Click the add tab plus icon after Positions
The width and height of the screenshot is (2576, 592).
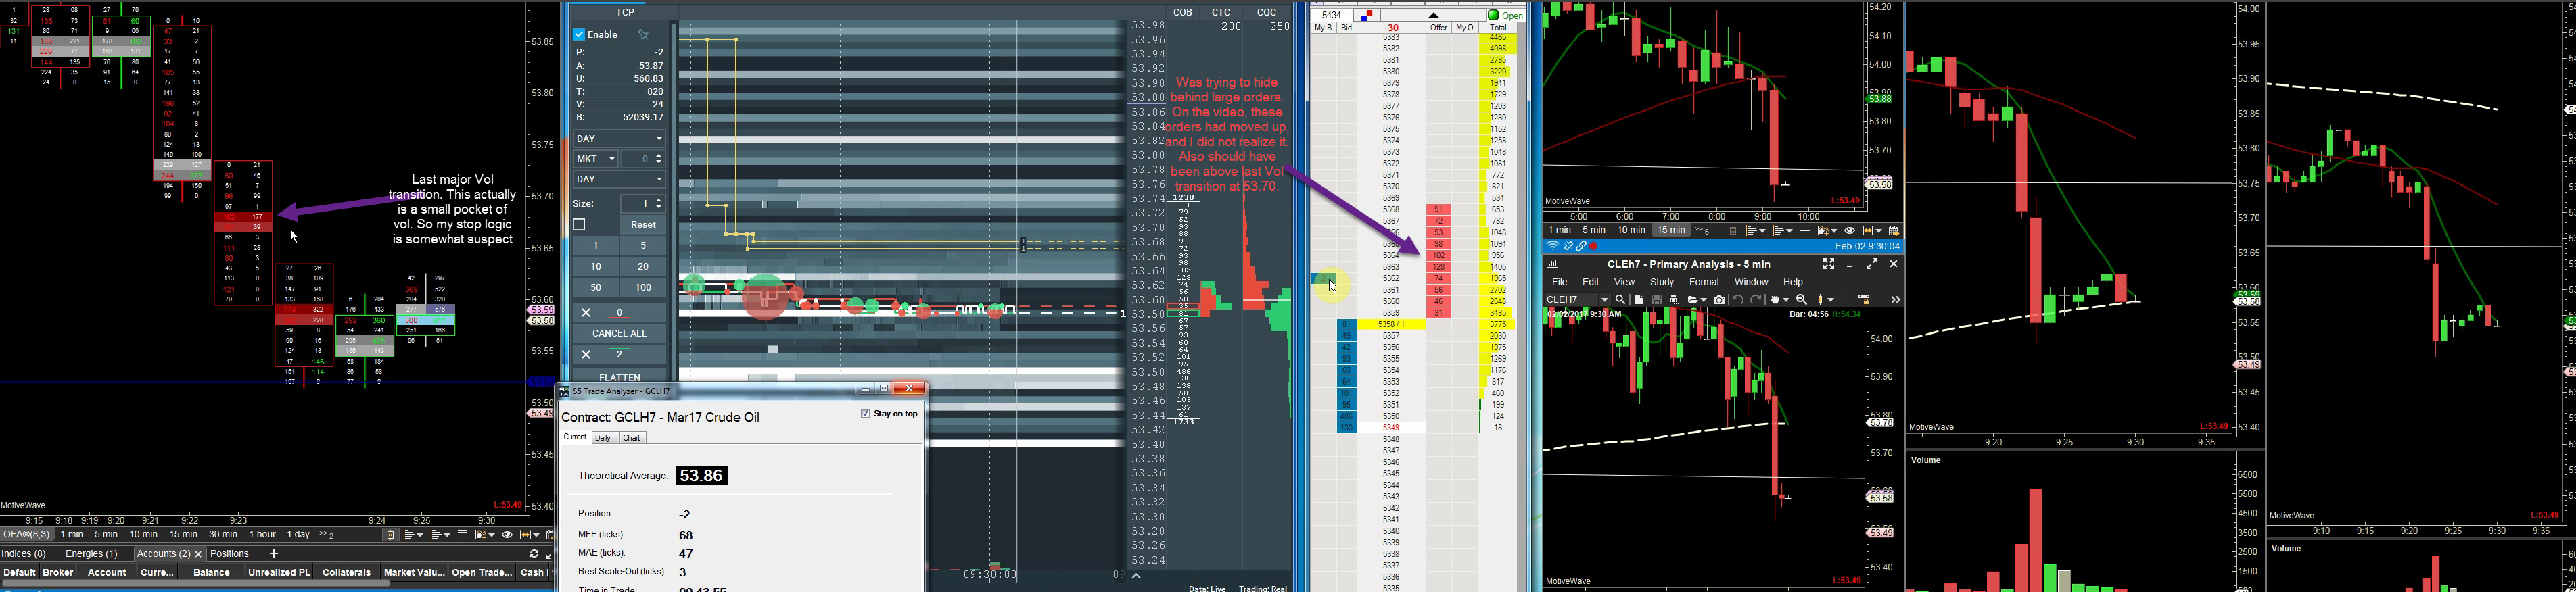click(x=274, y=554)
